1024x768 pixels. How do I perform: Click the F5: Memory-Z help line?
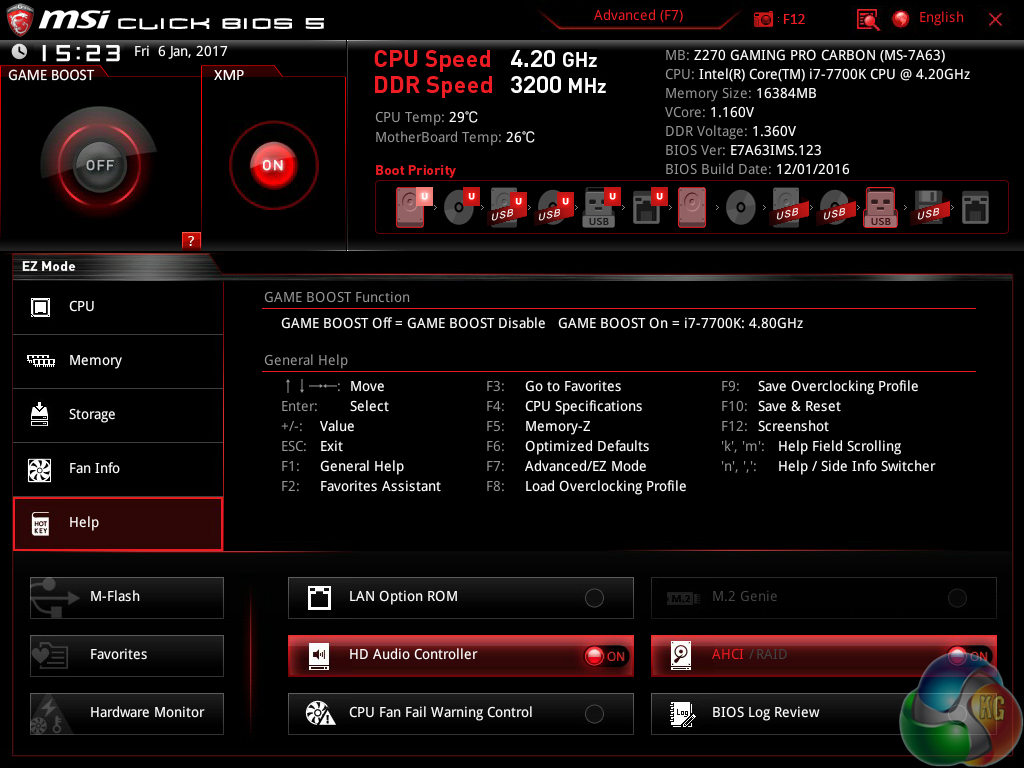(538, 426)
